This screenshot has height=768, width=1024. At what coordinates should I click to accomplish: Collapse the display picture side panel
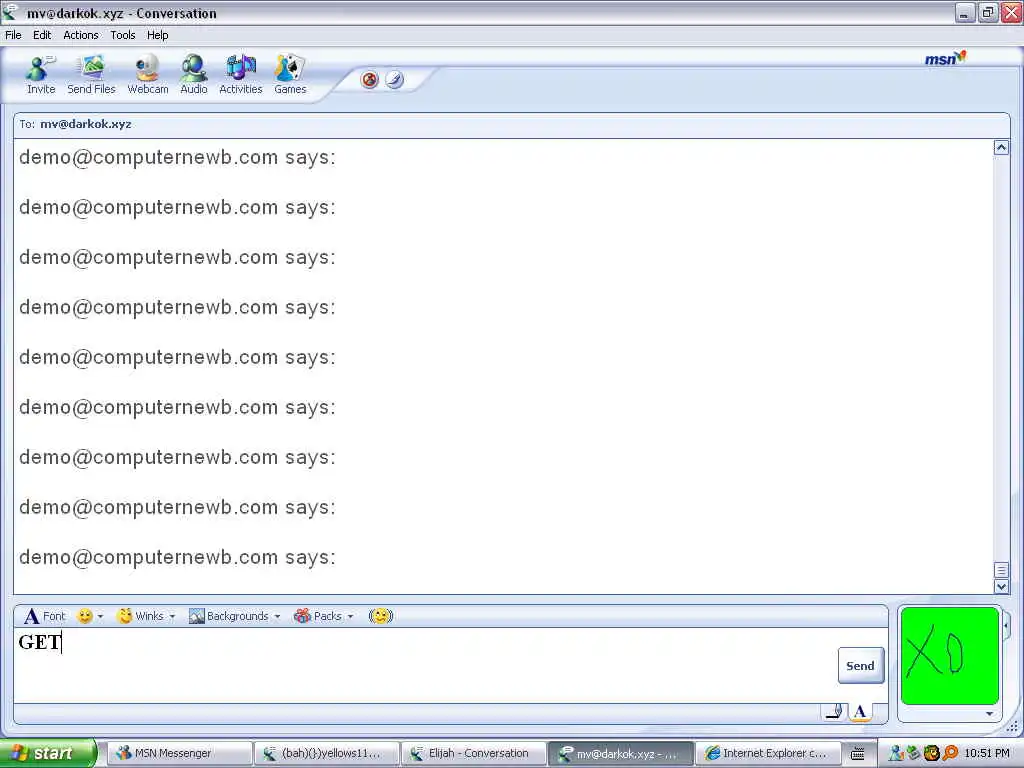pos(1006,627)
